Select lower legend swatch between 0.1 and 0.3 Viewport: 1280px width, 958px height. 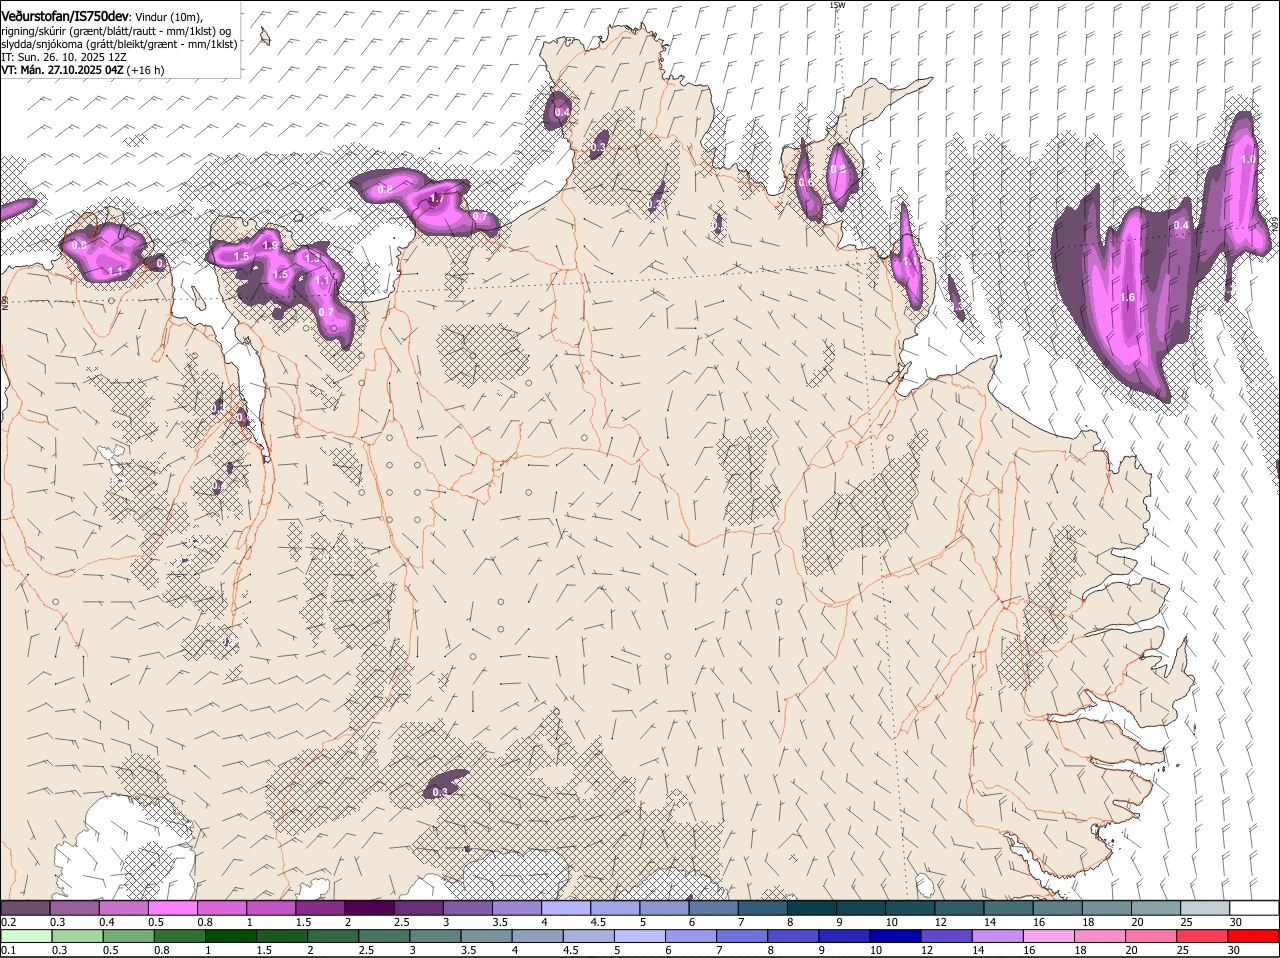tap(25, 936)
